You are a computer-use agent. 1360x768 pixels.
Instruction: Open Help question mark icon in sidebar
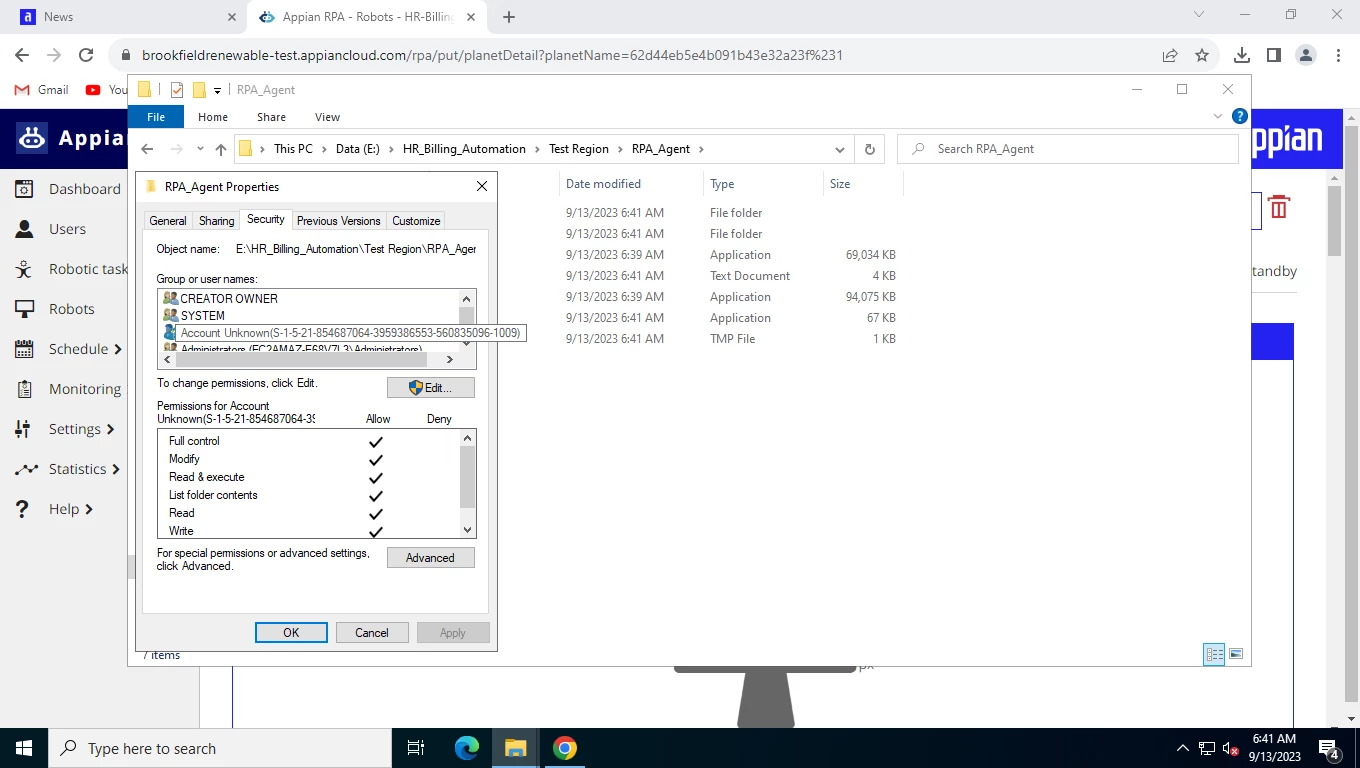(23, 509)
